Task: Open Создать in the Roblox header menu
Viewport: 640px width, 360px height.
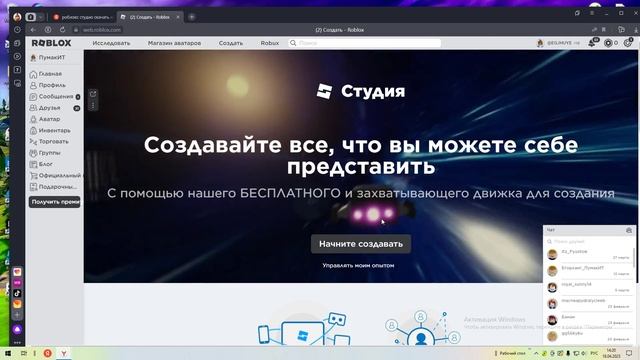Action: click(x=231, y=43)
